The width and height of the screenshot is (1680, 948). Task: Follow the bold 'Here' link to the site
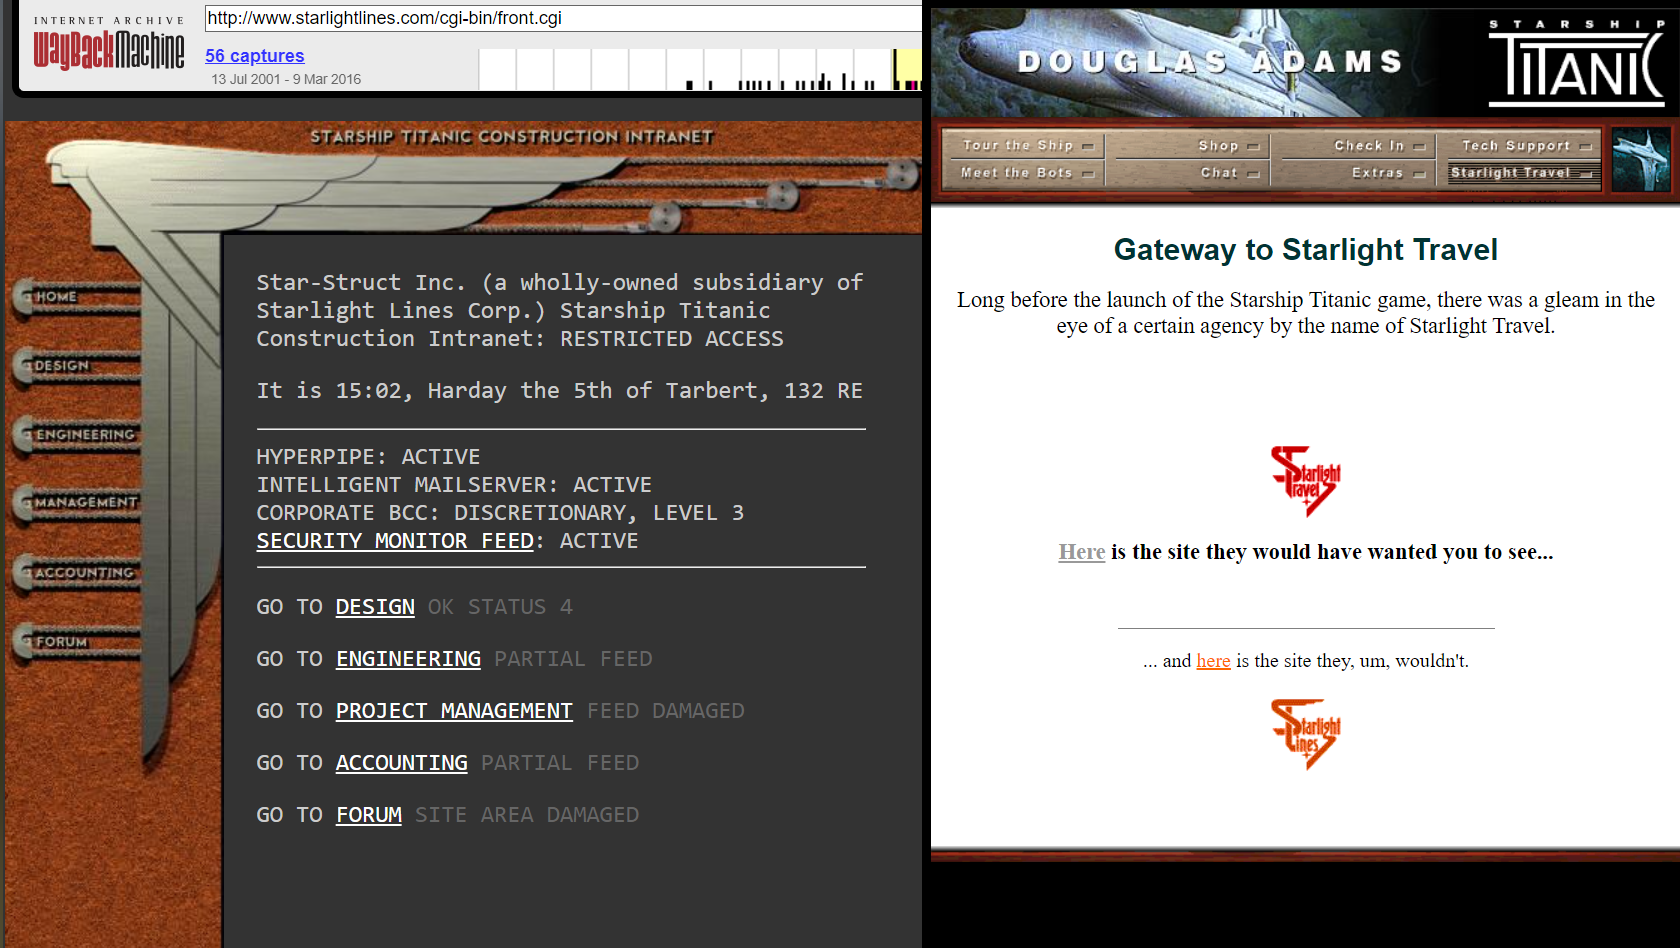coord(1082,552)
